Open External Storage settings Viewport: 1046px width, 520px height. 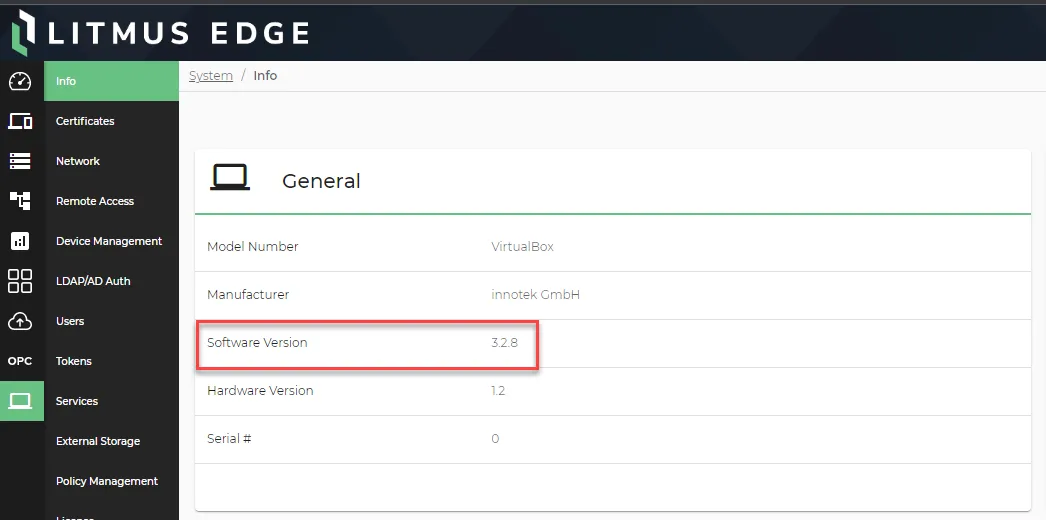coord(98,441)
